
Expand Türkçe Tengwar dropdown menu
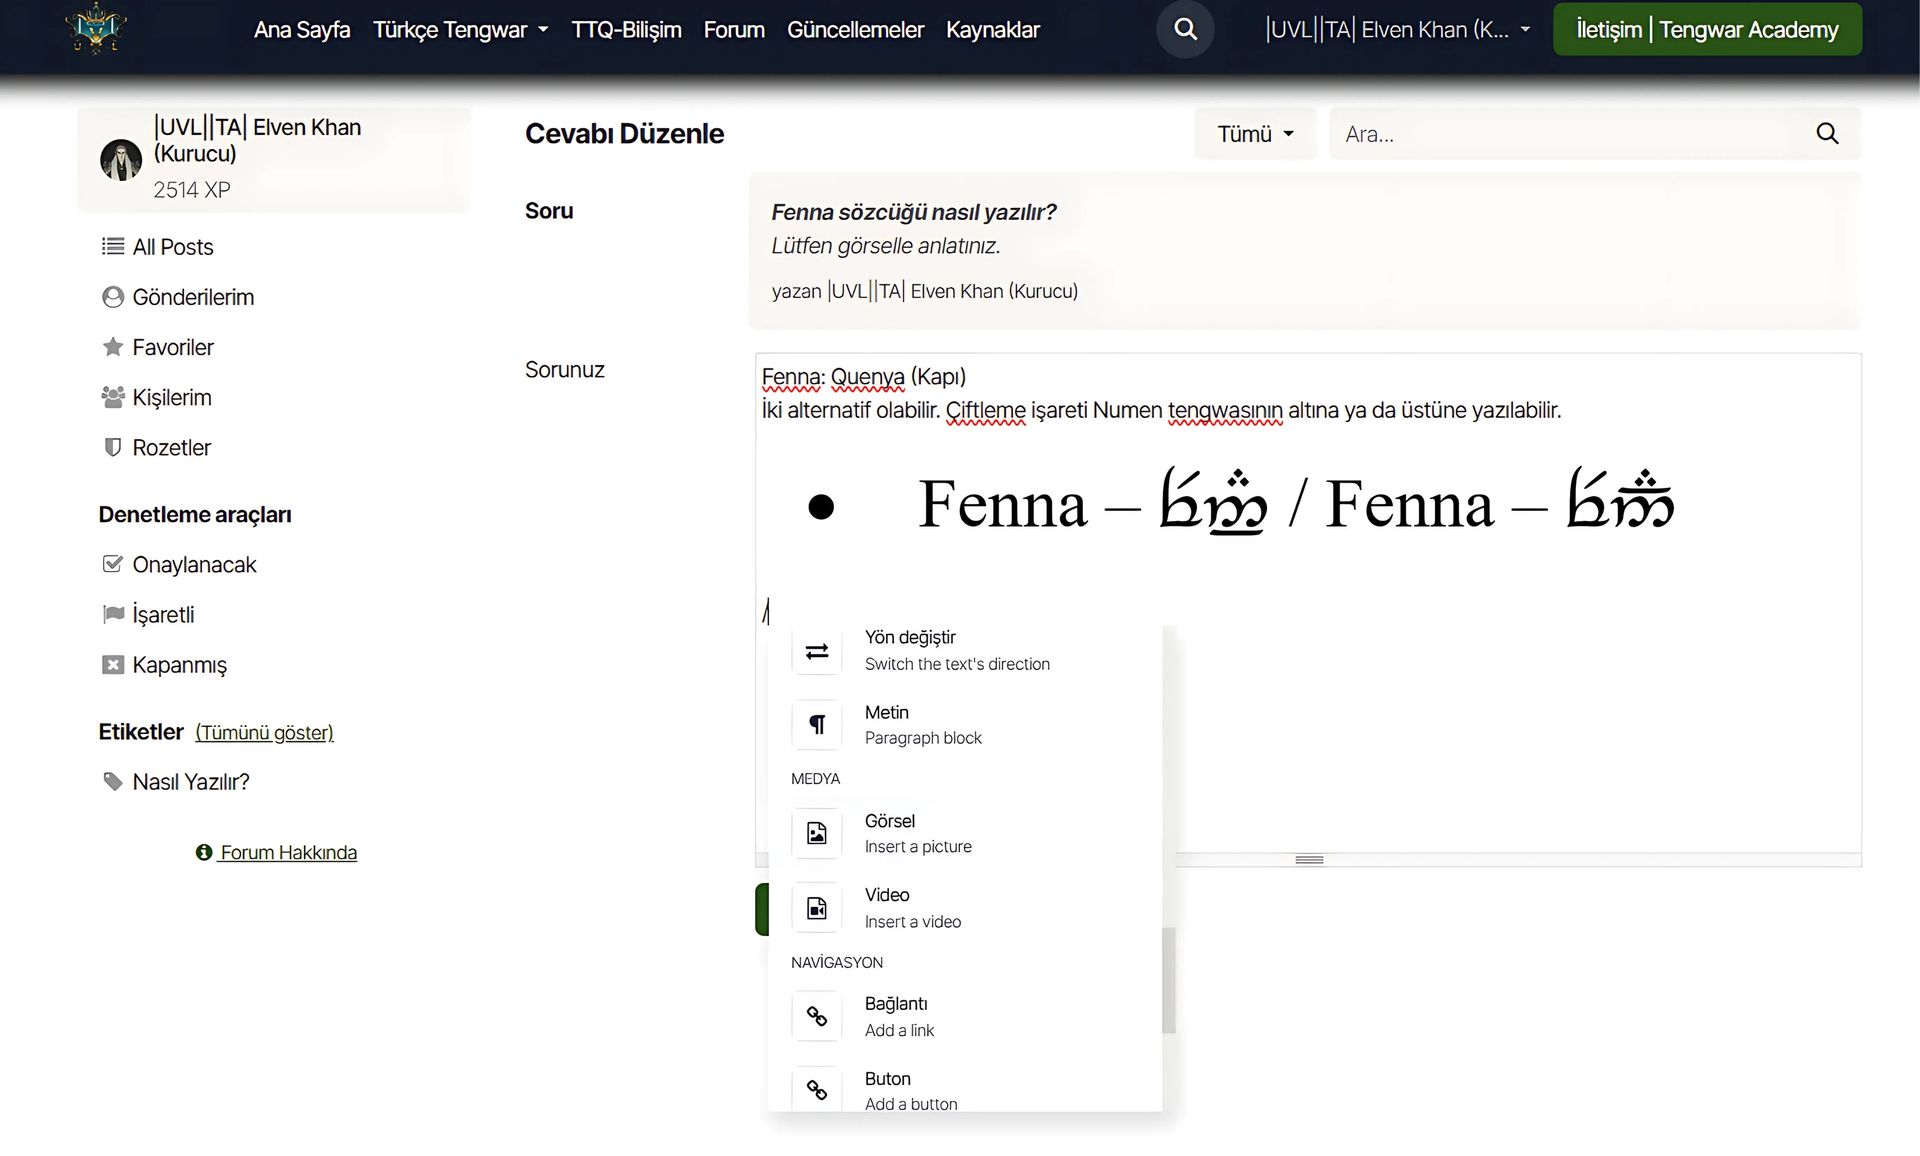point(460,30)
